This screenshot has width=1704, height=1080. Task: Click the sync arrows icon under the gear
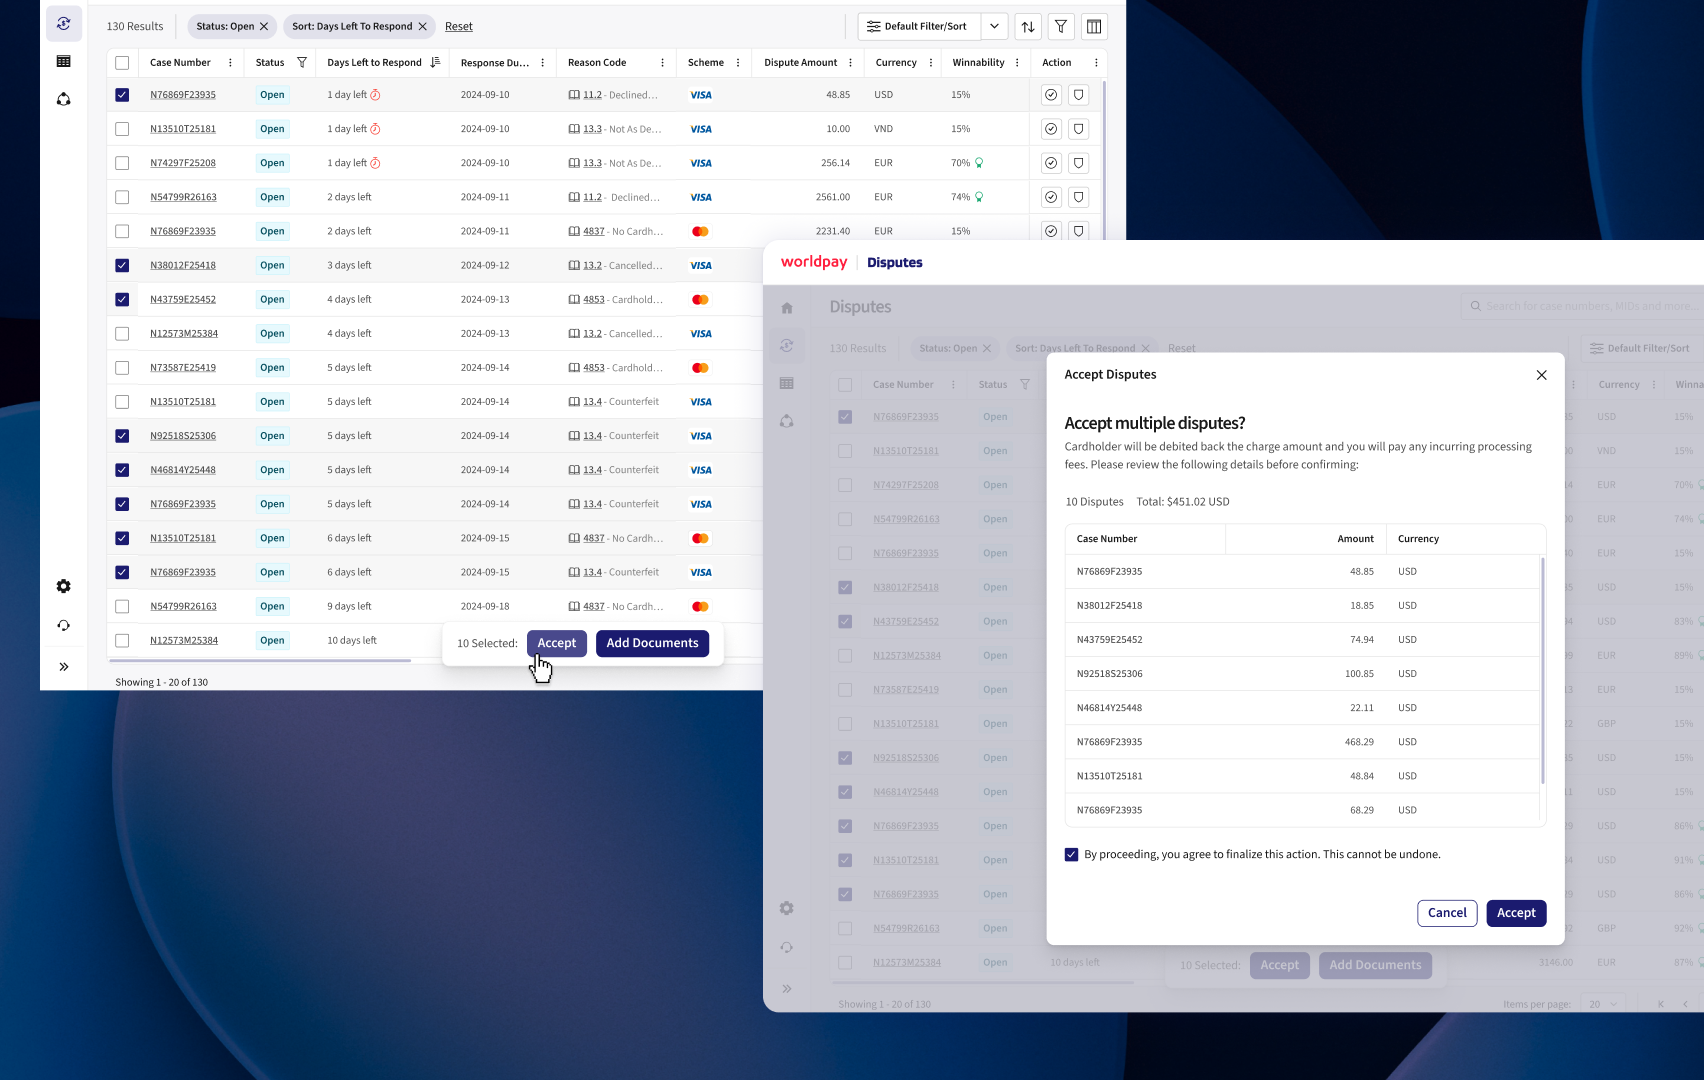pyautogui.click(x=63, y=625)
